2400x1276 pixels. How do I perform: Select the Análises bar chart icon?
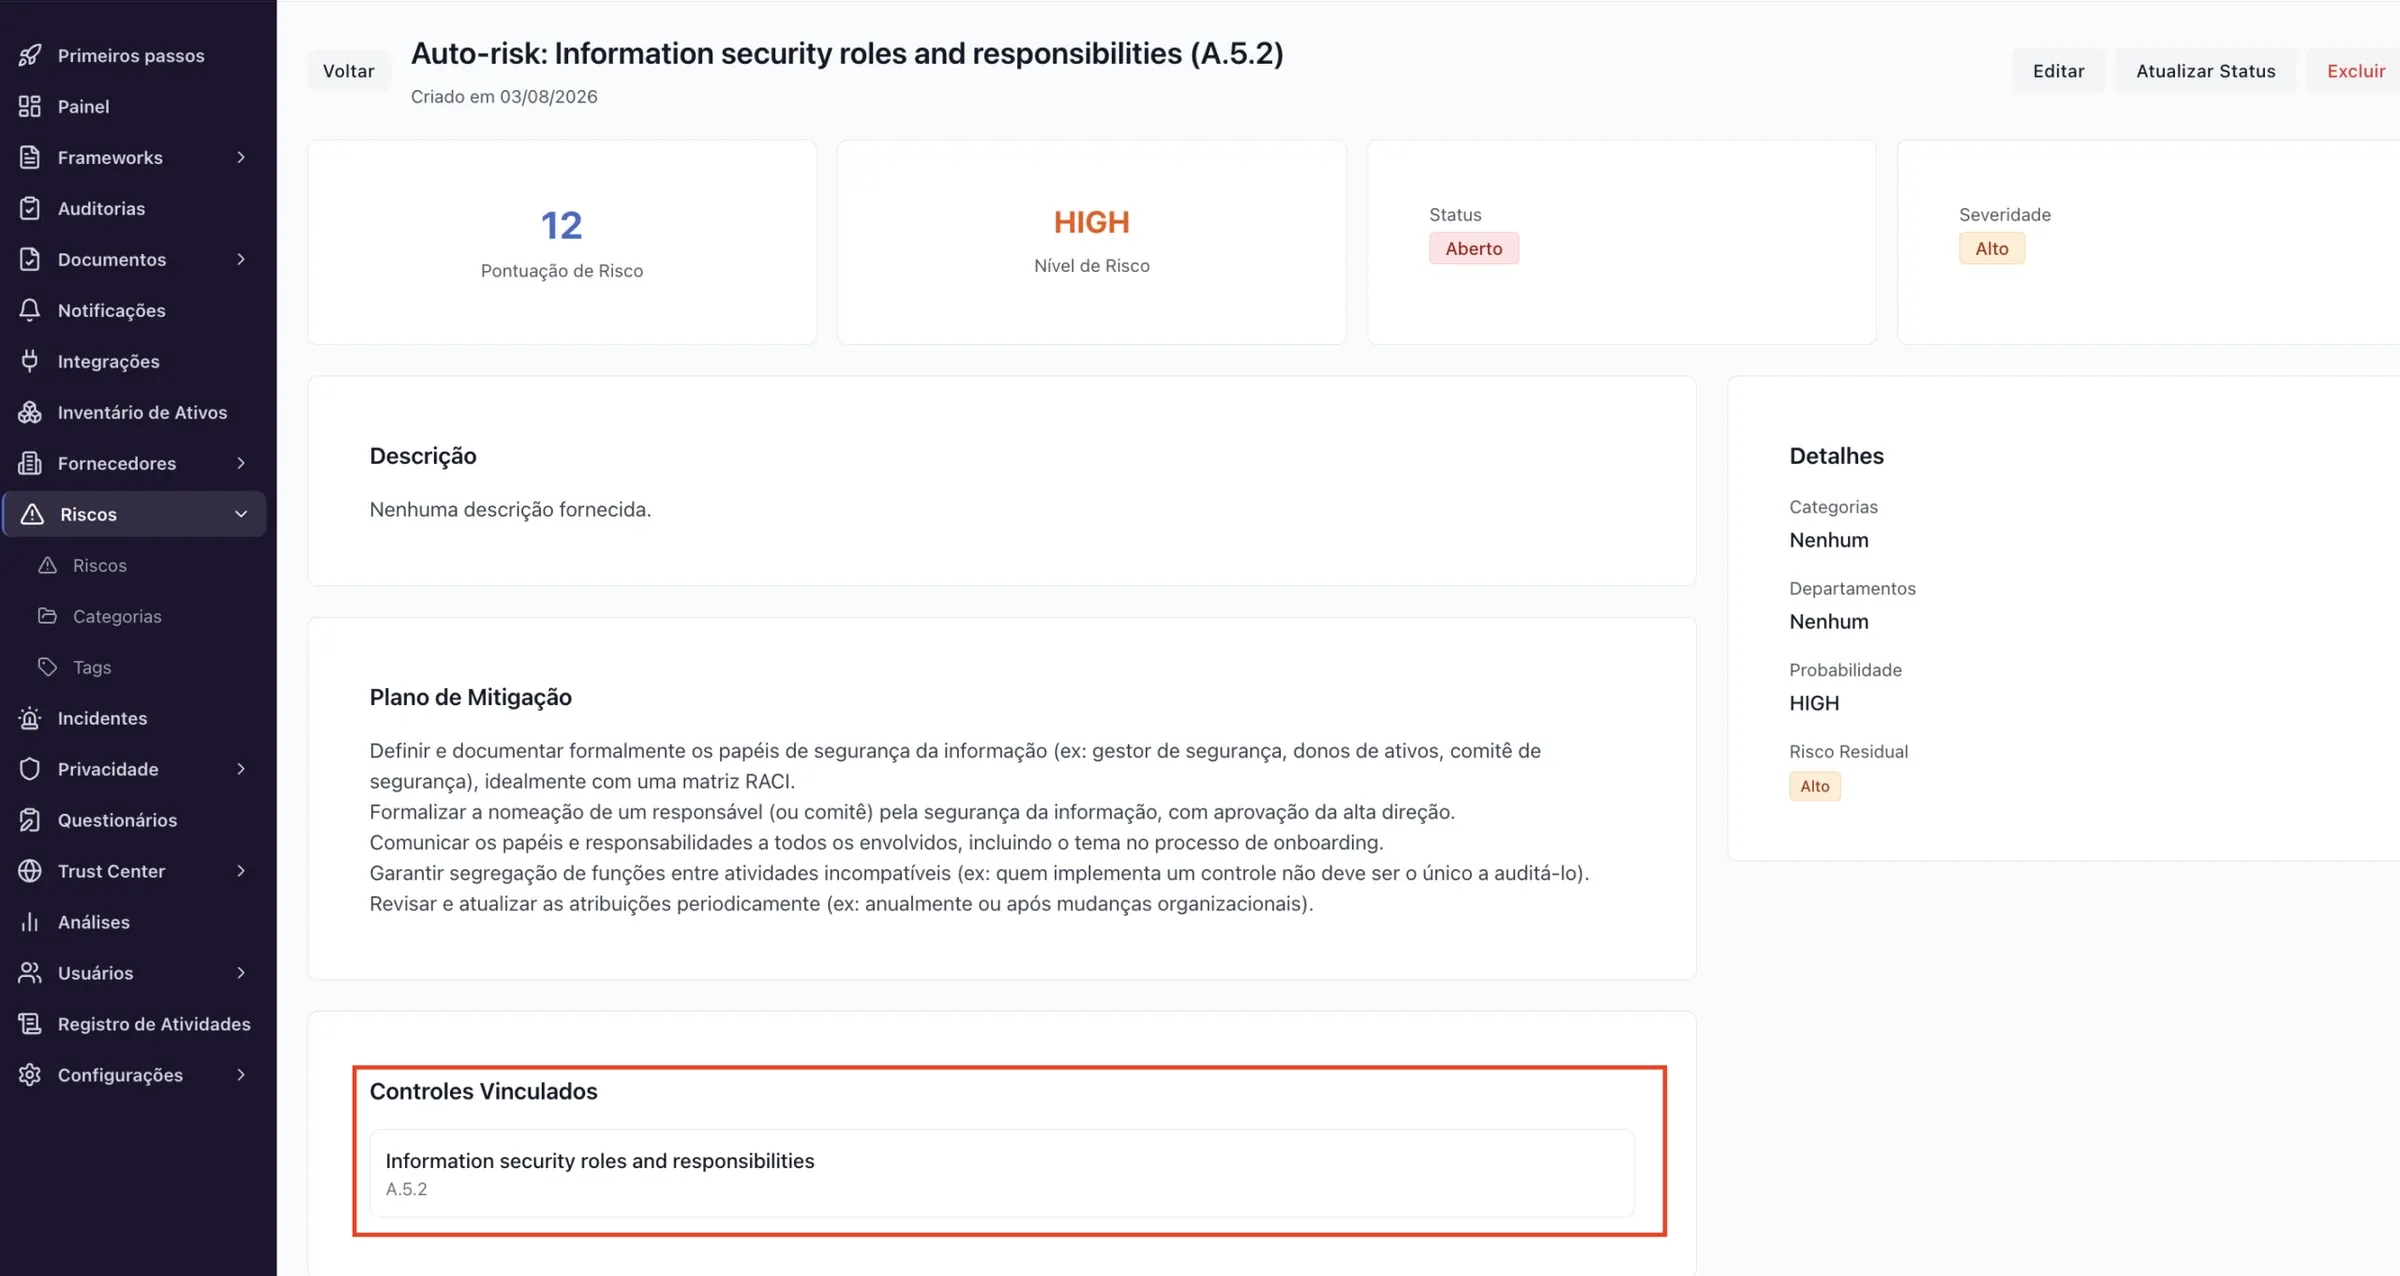30,922
